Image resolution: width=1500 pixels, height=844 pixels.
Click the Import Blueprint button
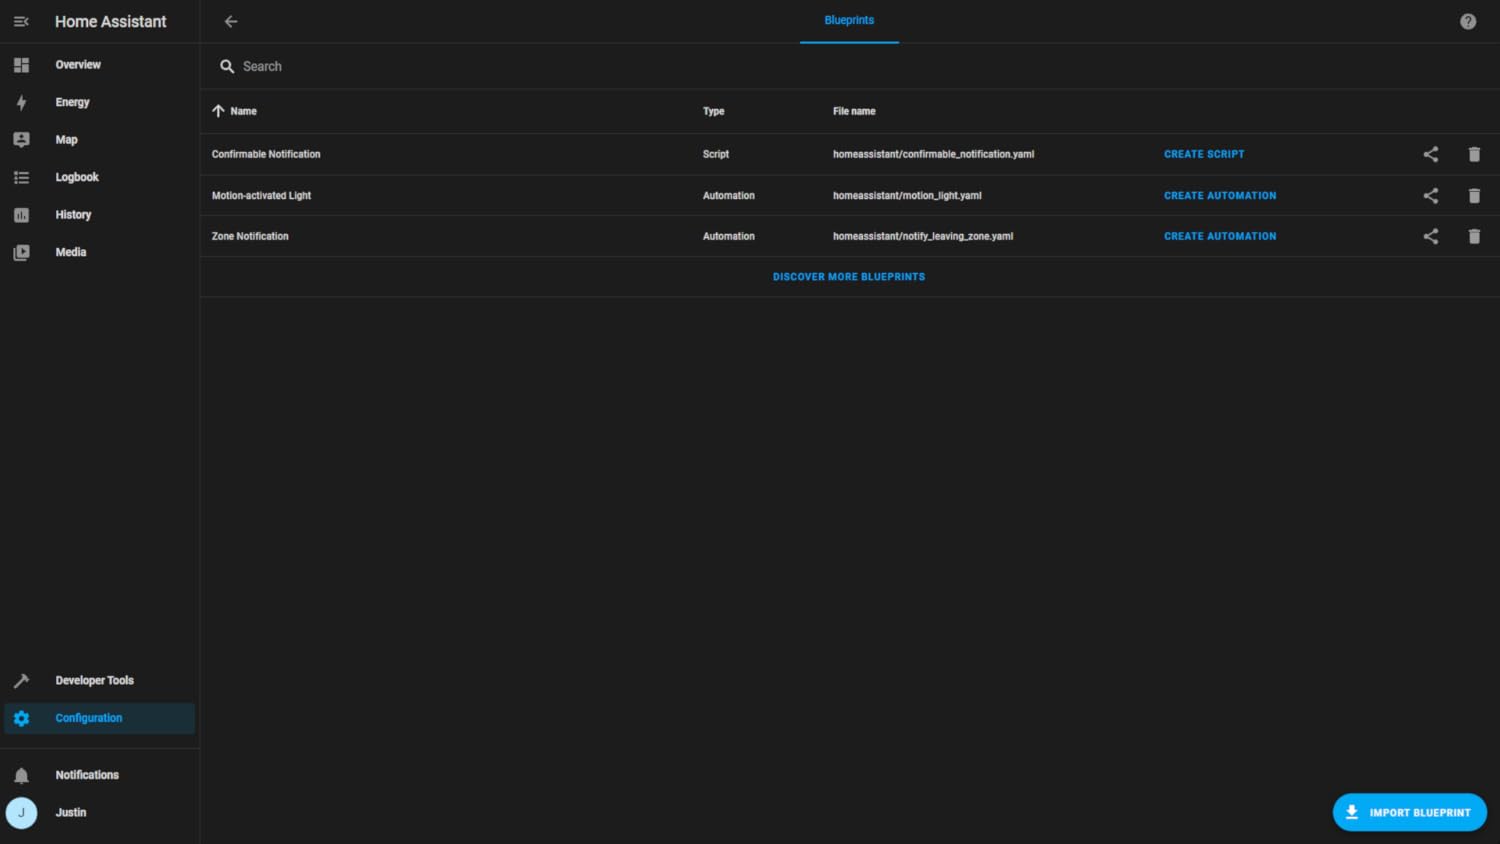[1409, 813]
